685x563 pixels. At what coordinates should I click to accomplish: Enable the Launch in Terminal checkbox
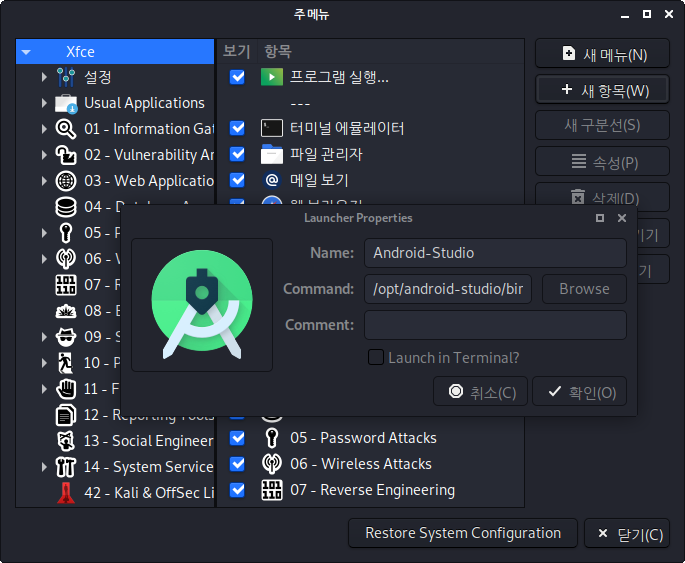[376, 357]
